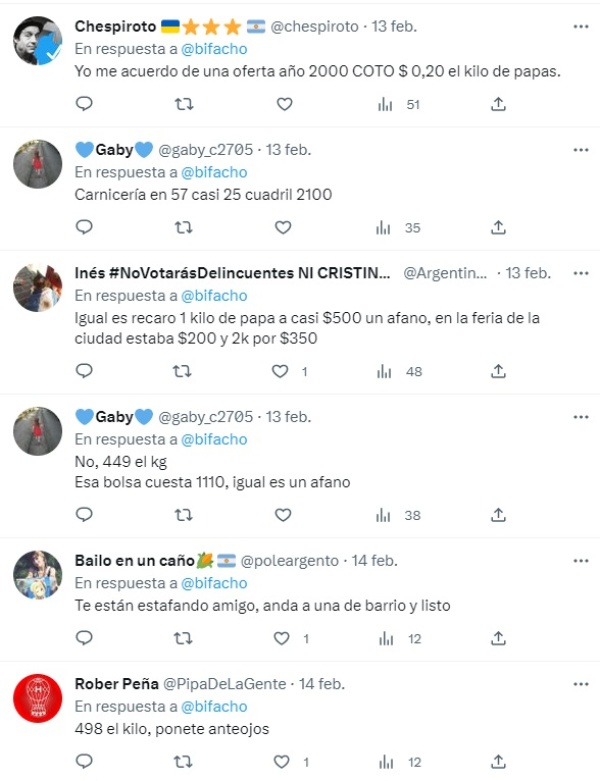Share Gaby's Carnicería tweet
This screenshot has height=781, width=600.
click(499, 228)
